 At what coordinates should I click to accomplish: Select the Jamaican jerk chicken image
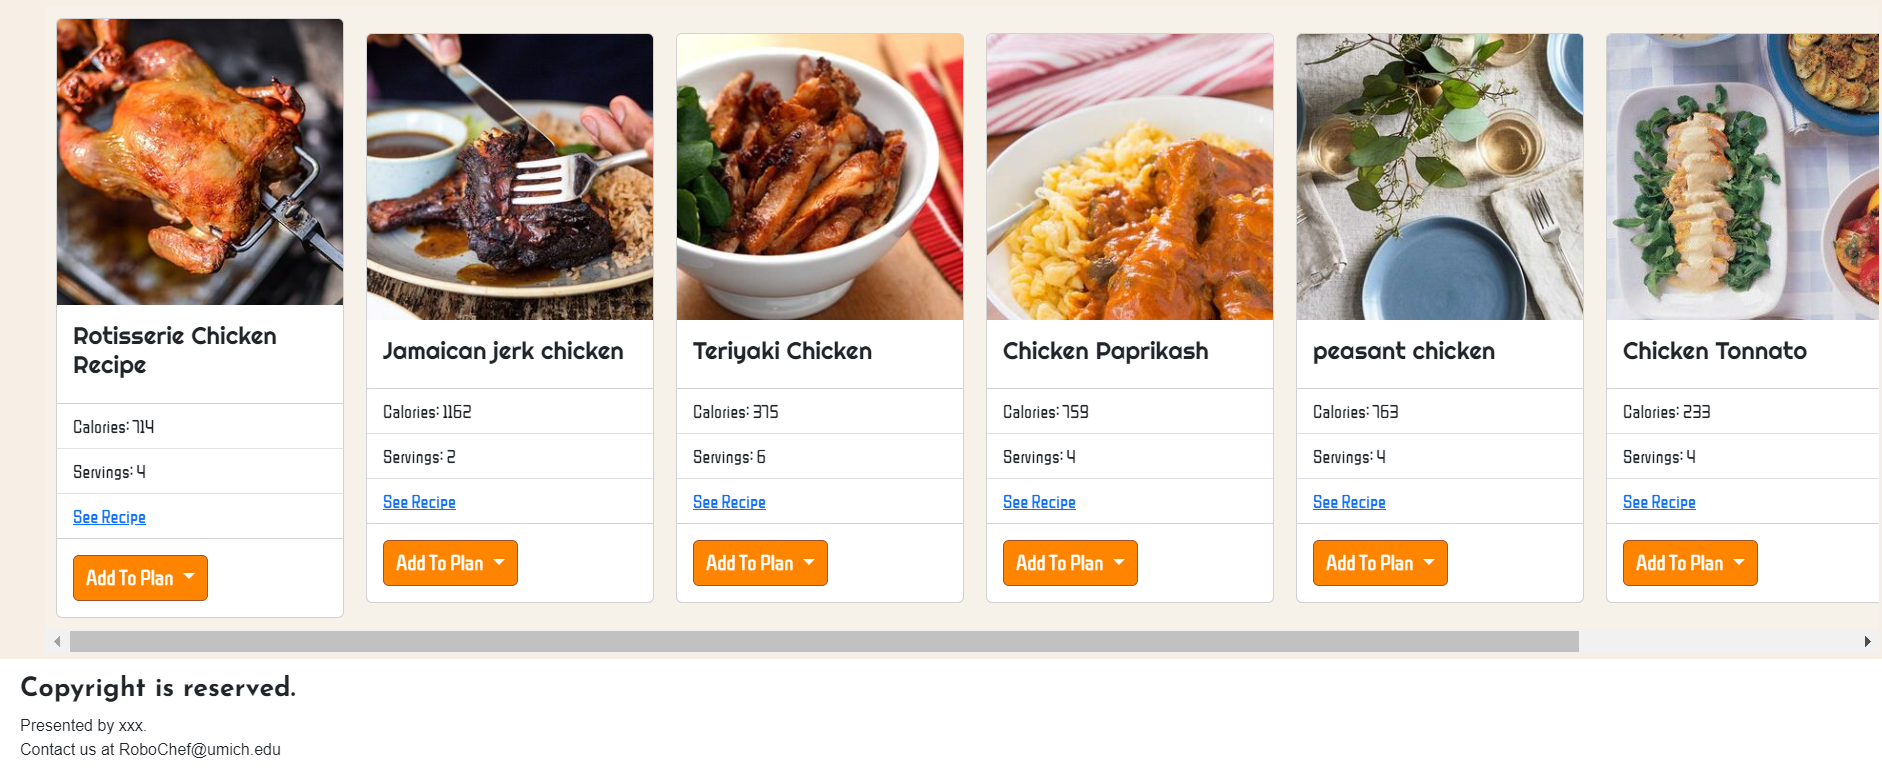[x=510, y=177]
